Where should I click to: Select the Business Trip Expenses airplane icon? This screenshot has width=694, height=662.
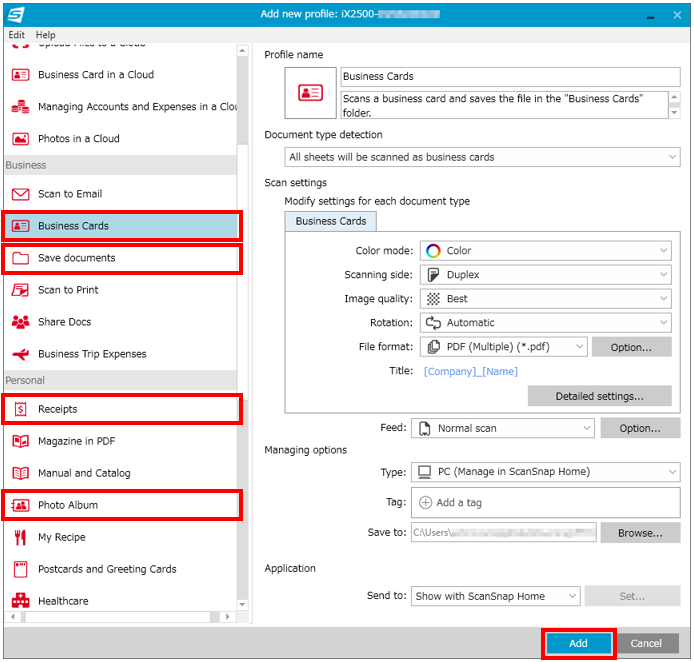20,354
